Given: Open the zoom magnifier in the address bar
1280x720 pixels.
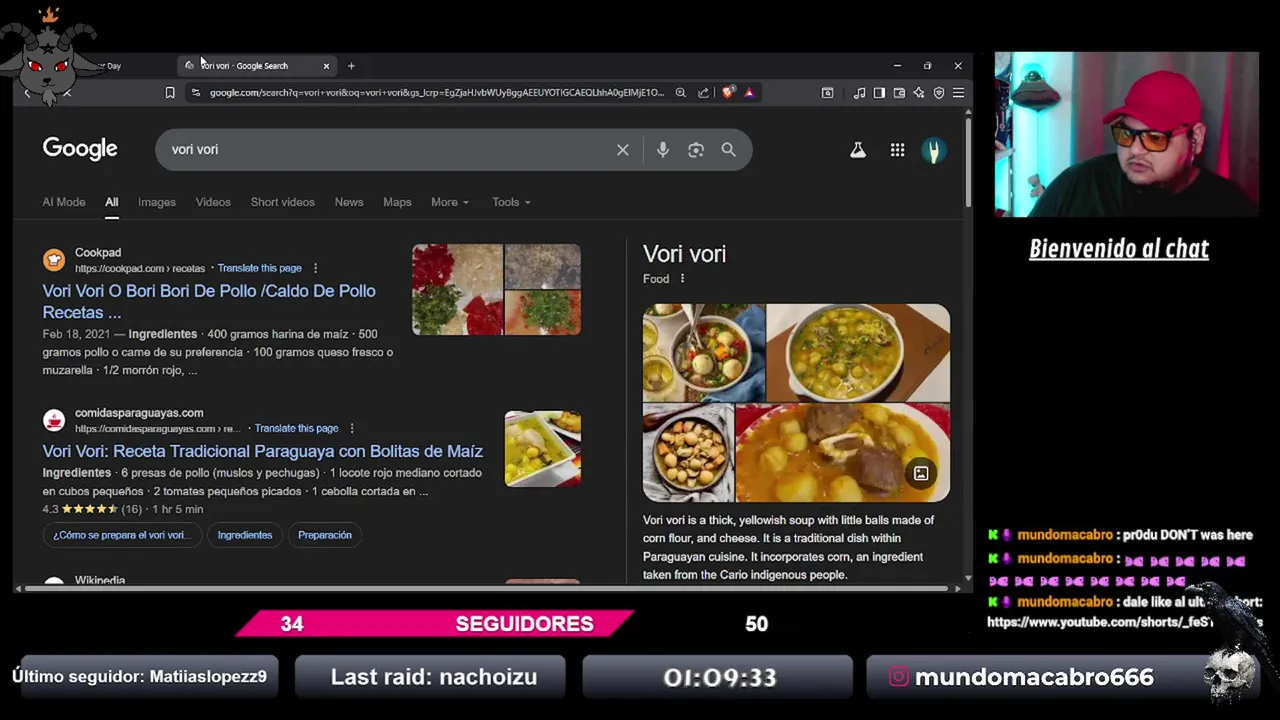Looking at the screenshot, I should [x=680, y=93].
